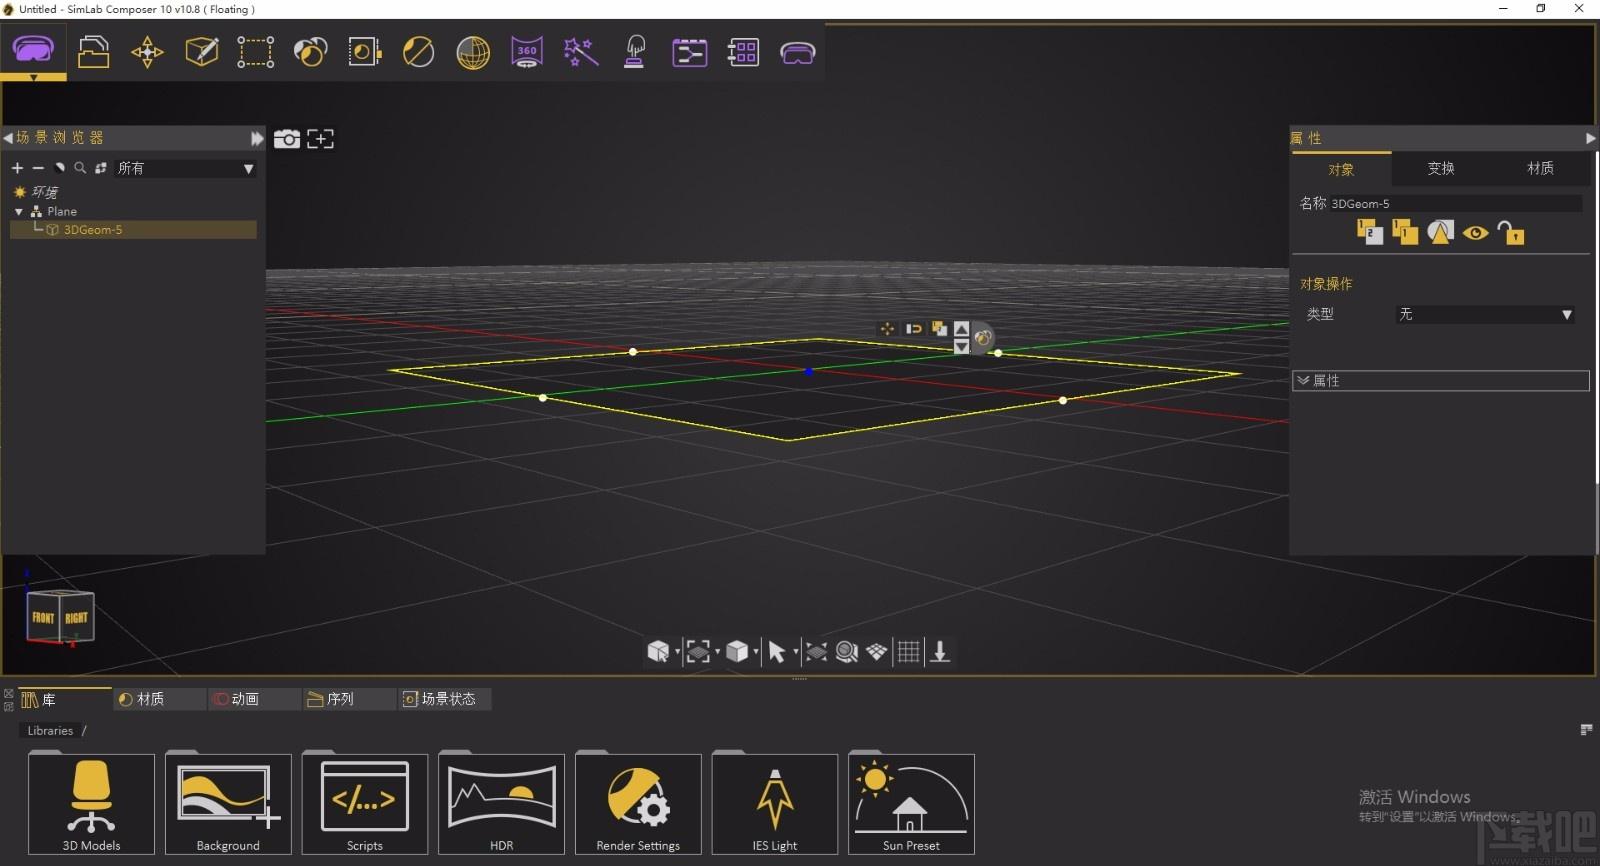Collapse properties panel with right arrow
Image resolution: width=1600 pixels, height=866 pixels.
(x=1590, y=138)
